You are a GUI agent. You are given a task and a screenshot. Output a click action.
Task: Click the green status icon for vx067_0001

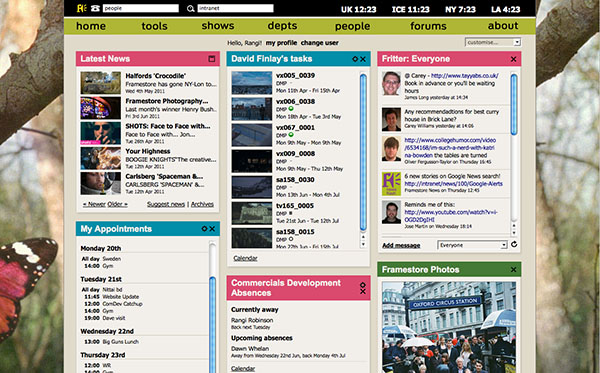291,135
